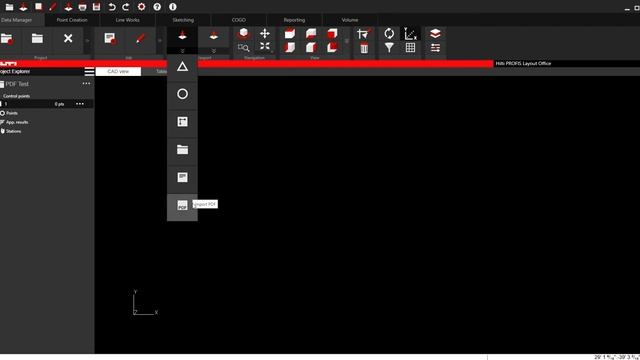Viewport: 640px width, 360px height.
Task: Open the layers stack icon
Action: (435, 33)
